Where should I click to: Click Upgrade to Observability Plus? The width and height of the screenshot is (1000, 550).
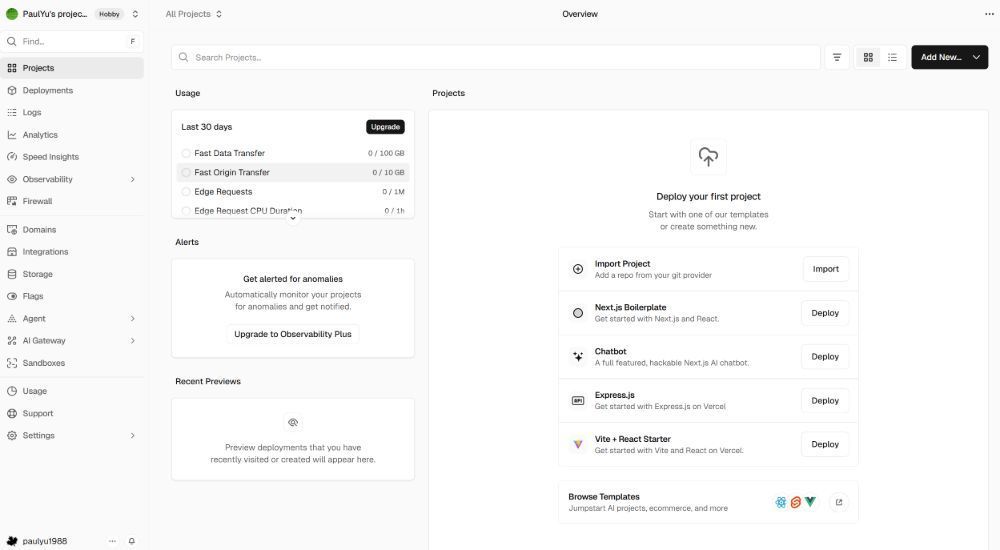[293, 334]
